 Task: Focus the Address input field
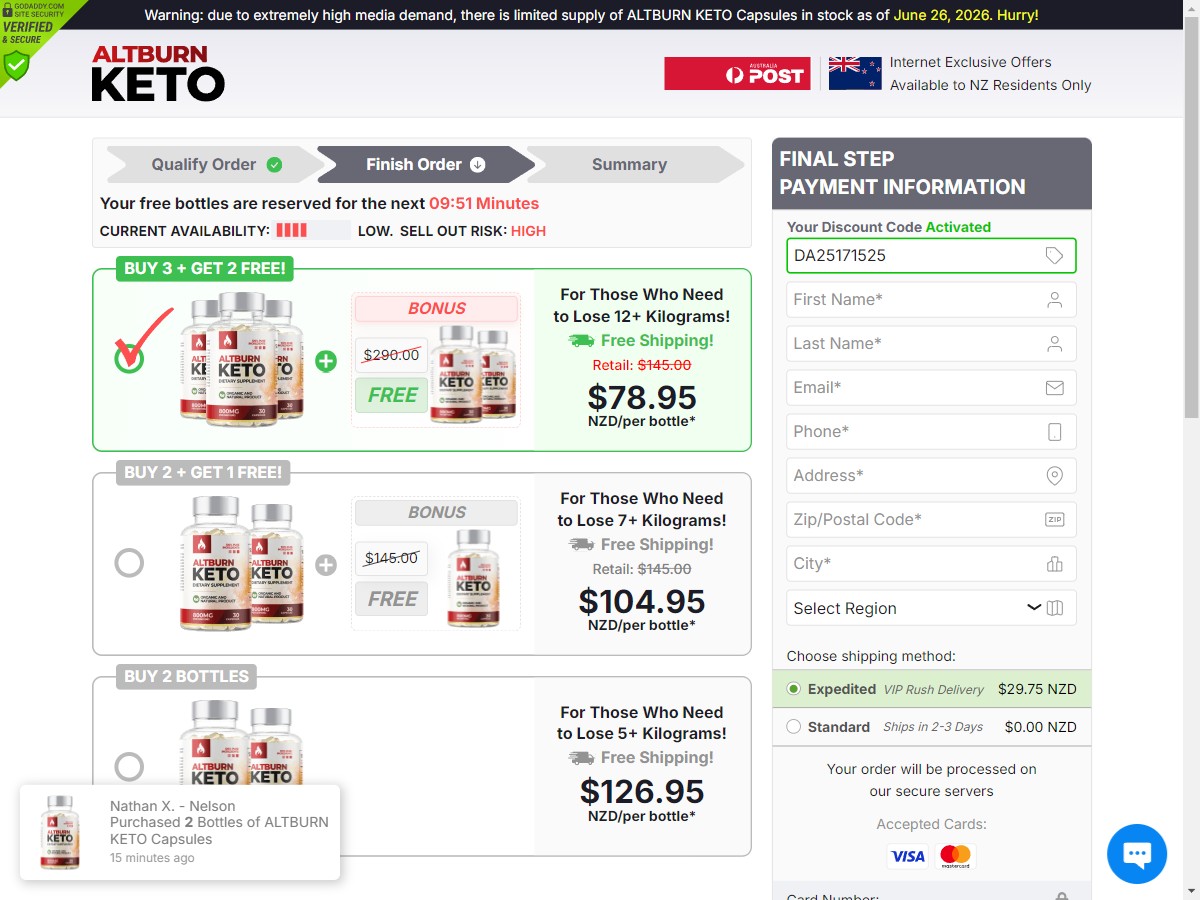931,476
